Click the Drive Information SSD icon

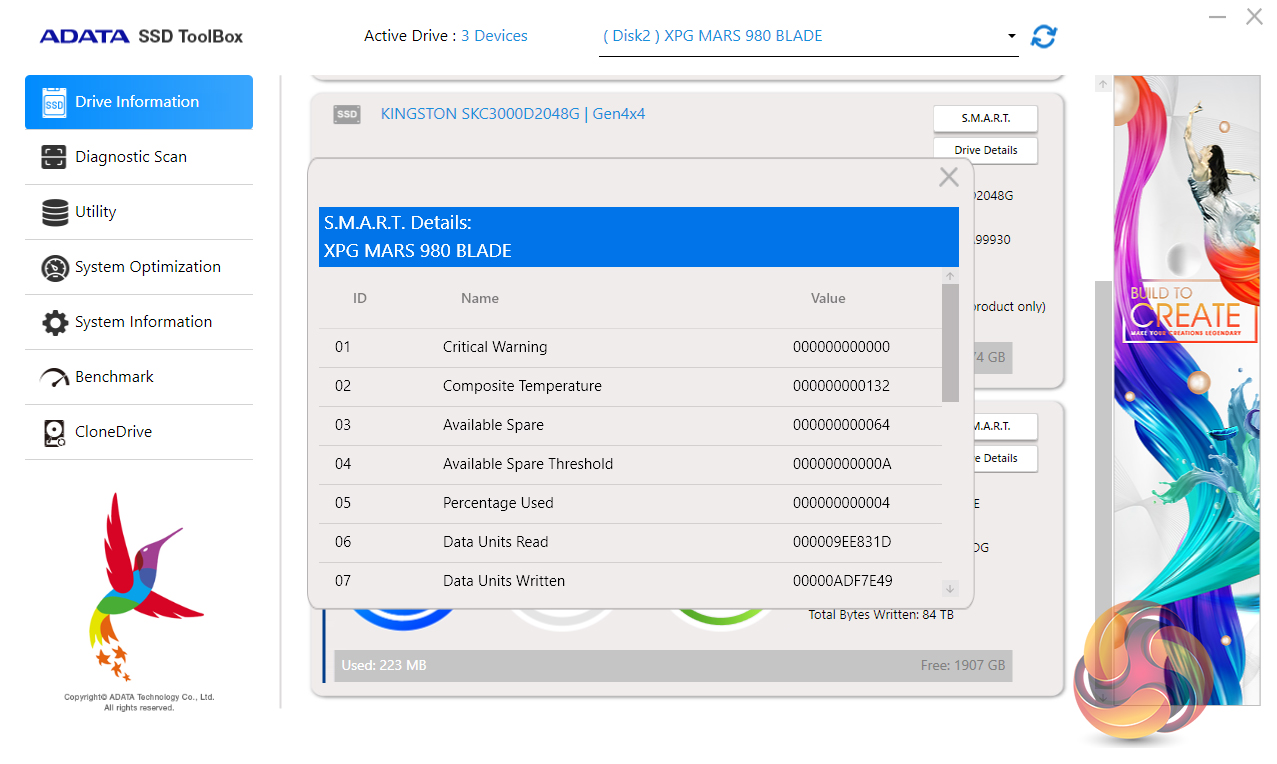pos(54,102)
